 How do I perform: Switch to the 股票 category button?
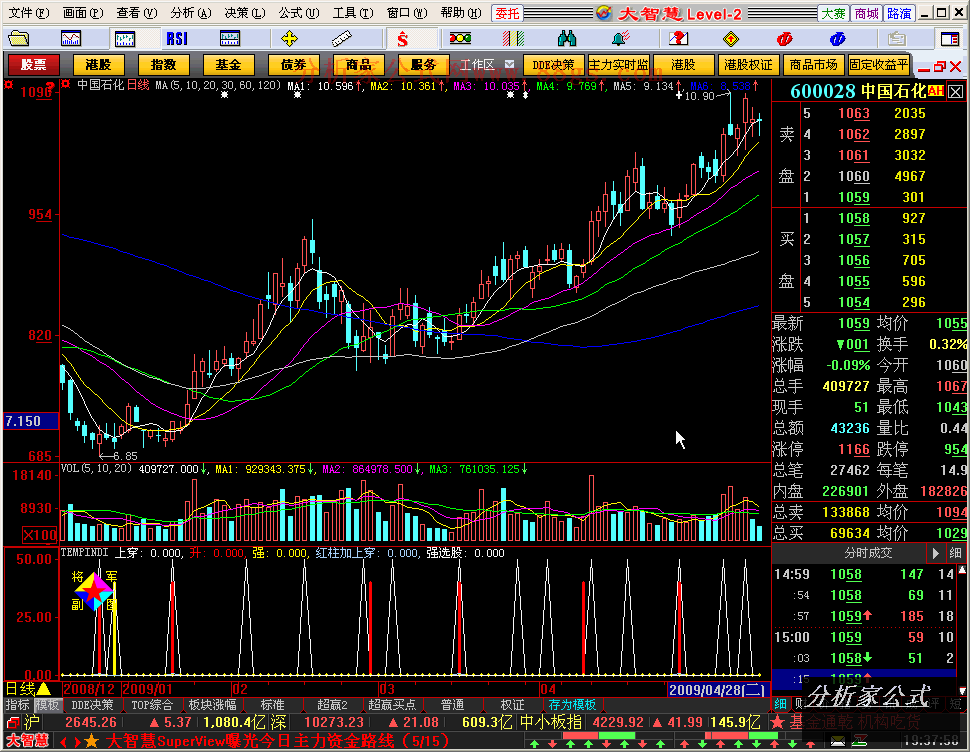point(33,64)
